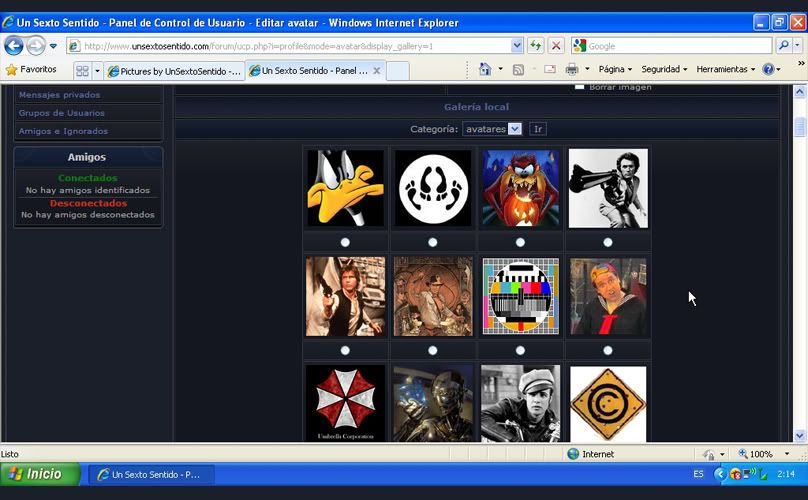
Task: Click Daffy Duck avatar image
Action: pos(345,188)
